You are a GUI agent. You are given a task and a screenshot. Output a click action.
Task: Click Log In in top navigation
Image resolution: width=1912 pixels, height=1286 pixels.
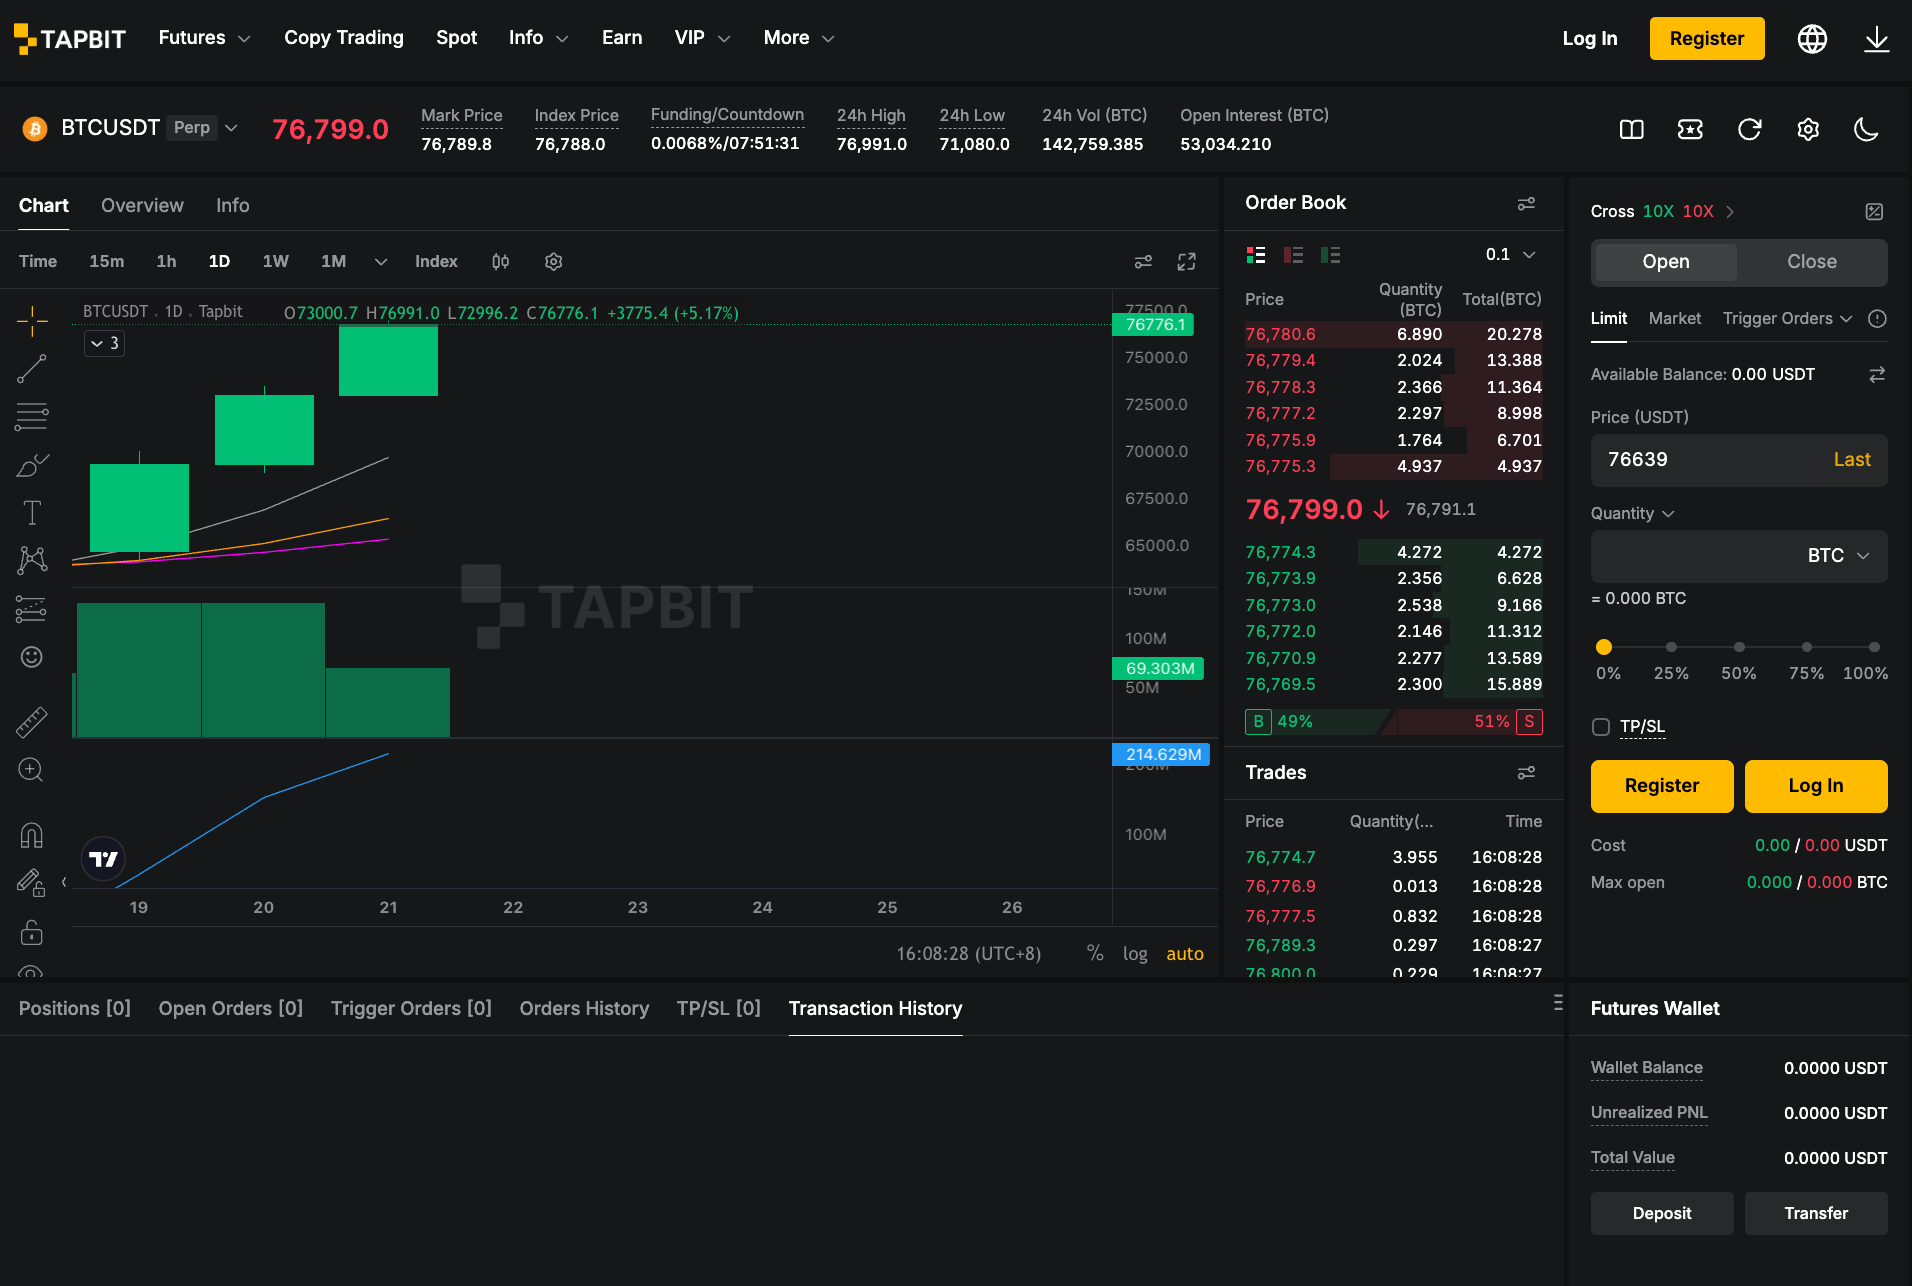click(1589, 38)
